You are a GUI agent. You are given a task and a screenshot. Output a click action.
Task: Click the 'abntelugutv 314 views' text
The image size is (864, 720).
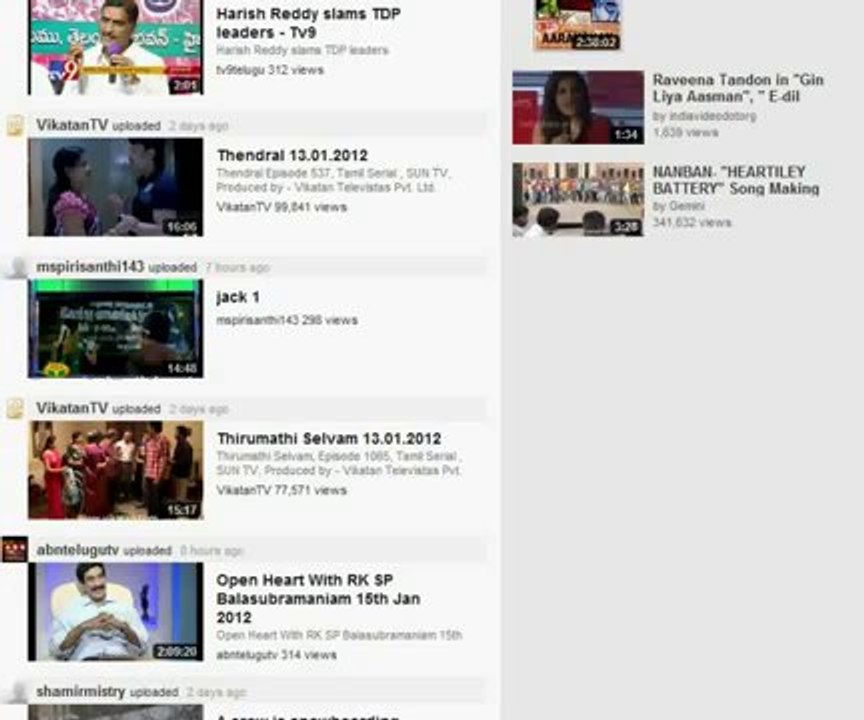coord(276,655)
